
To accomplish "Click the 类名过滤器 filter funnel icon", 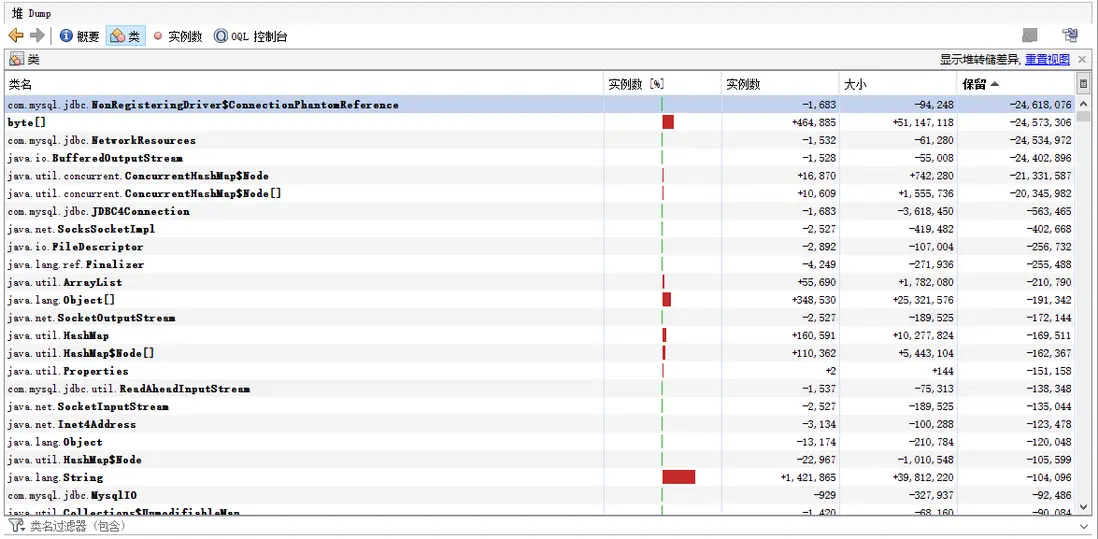I will point(15,526).
